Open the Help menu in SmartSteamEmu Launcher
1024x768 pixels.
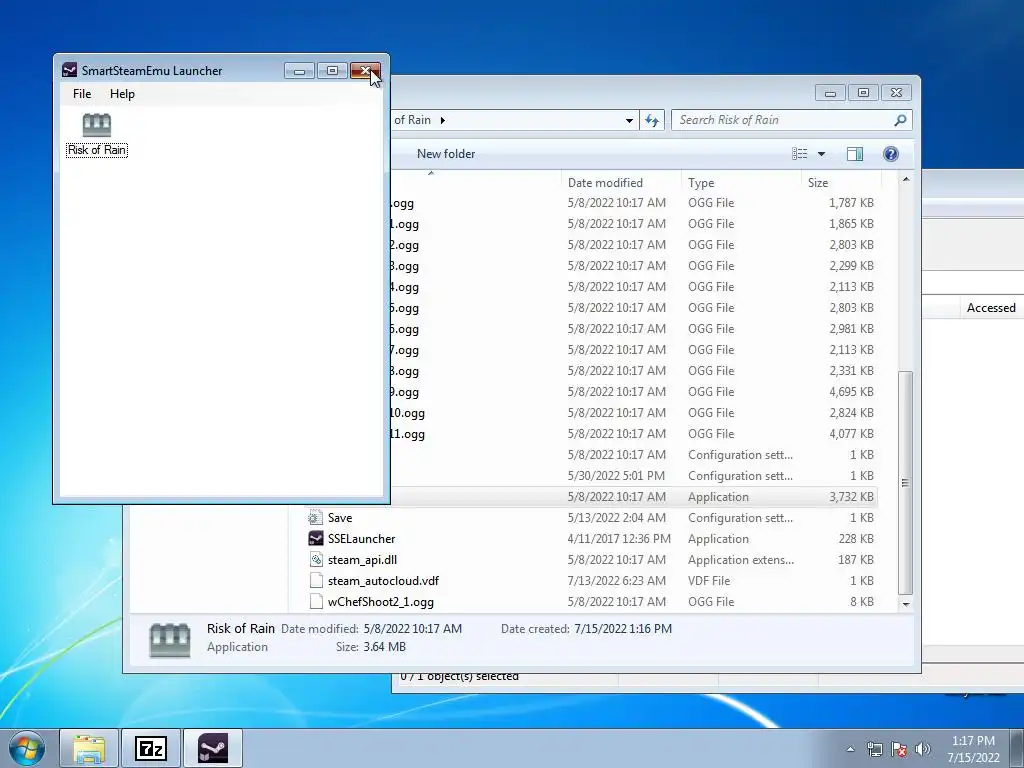[122, 94]
